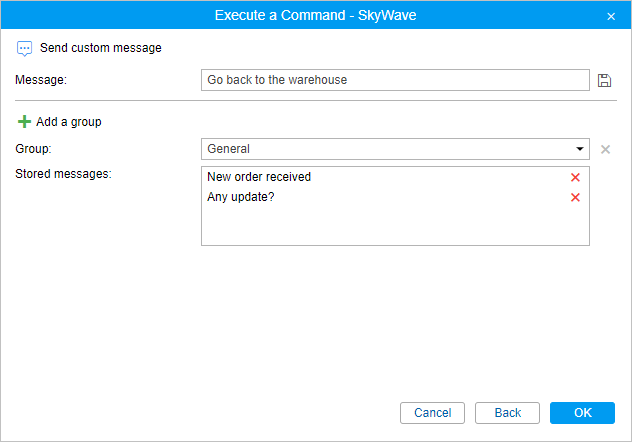This screenshot has width=632, height=442.
Task: Go to previous step with Back
Action: pyautogui.click(x=508, y=413)
